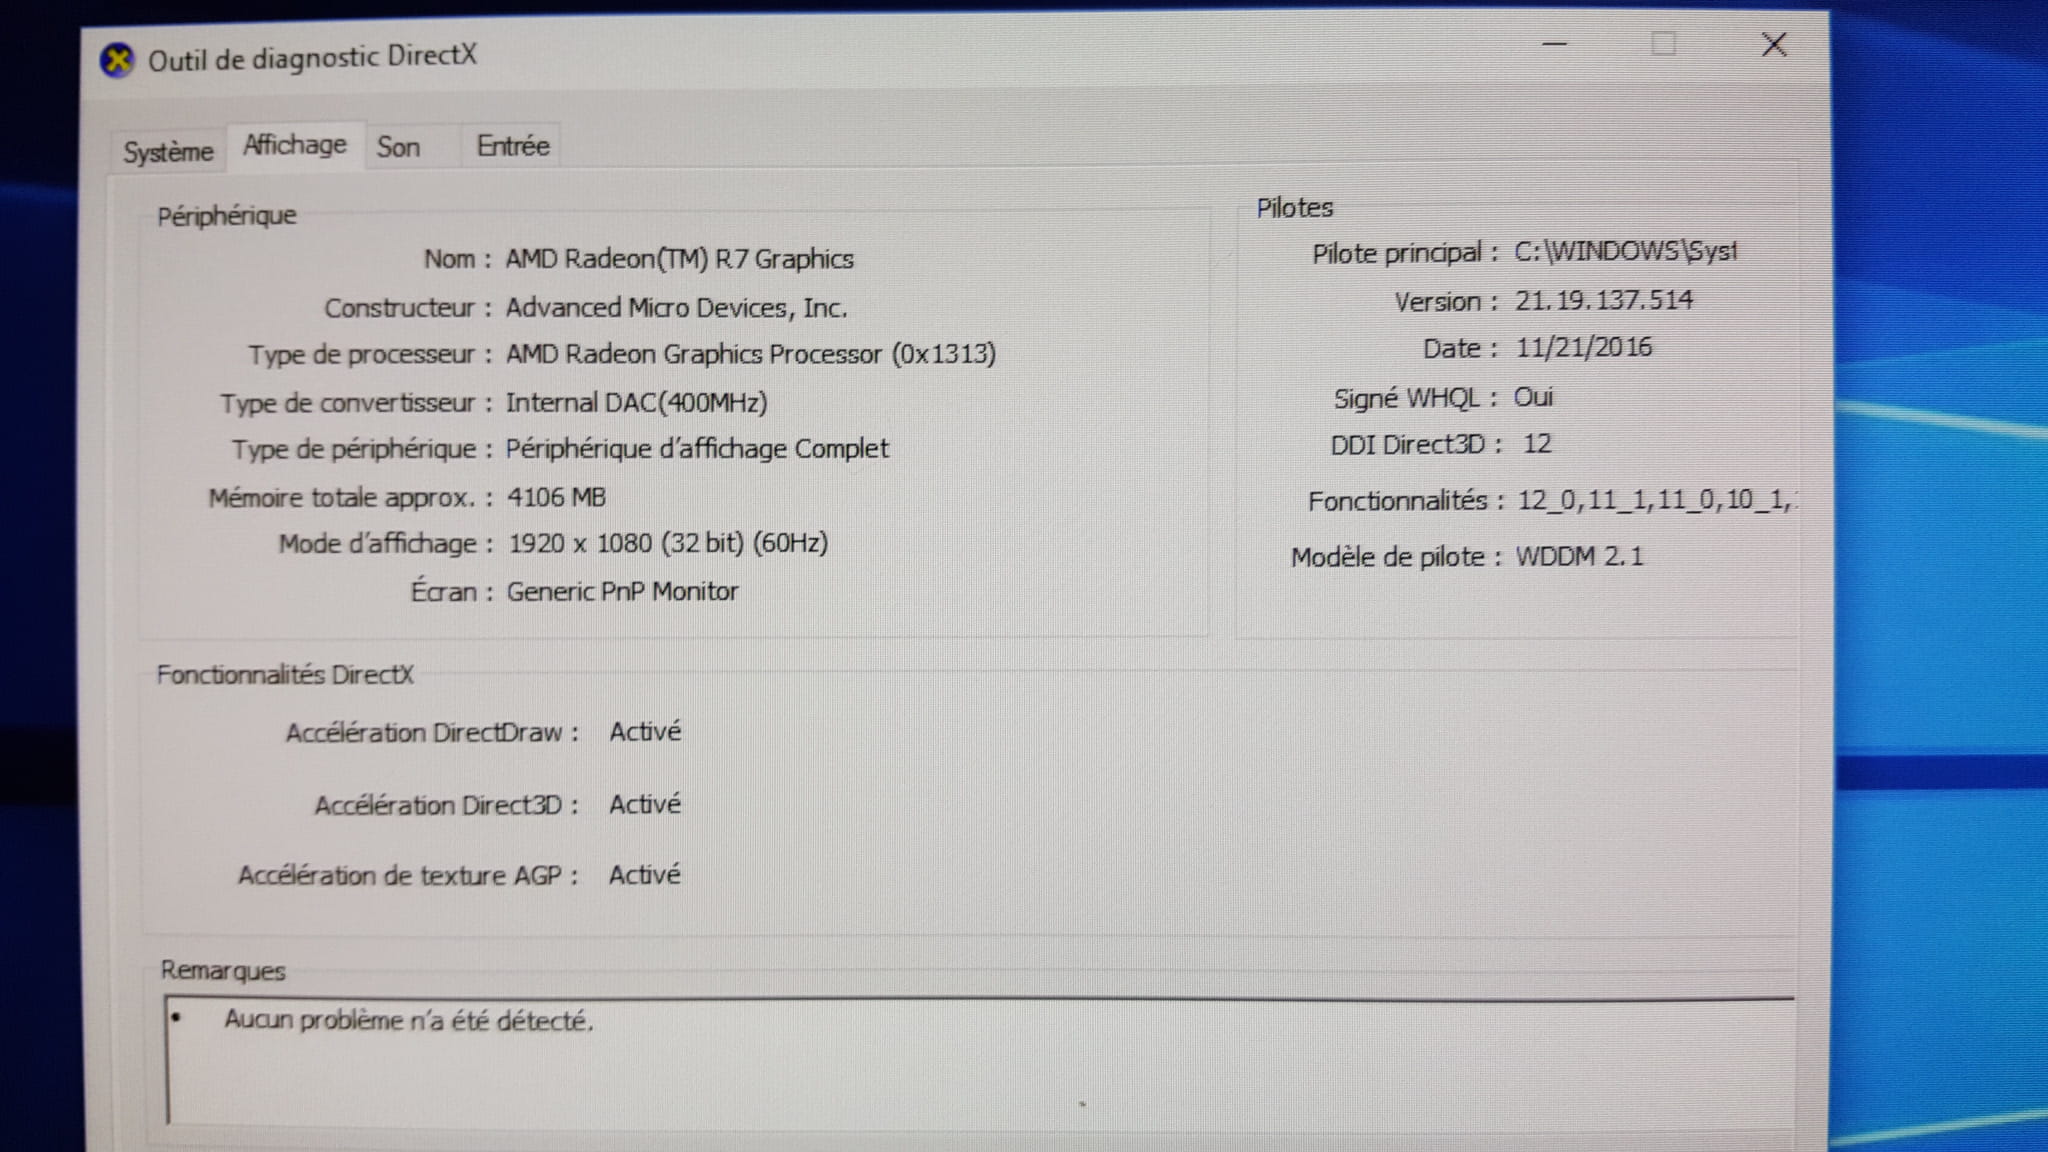Minimize the DirectX diagnostic window

(x=1554, y=44)
